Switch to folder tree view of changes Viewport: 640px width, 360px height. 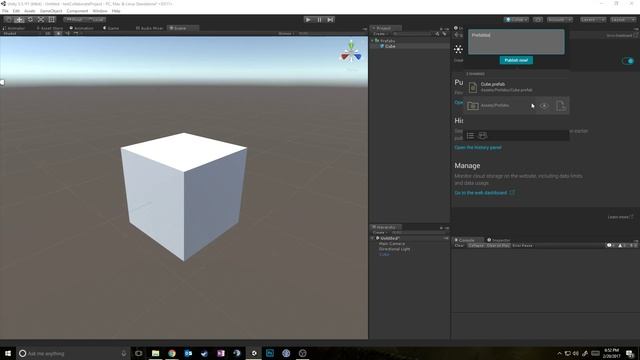[x=482, y=136]
